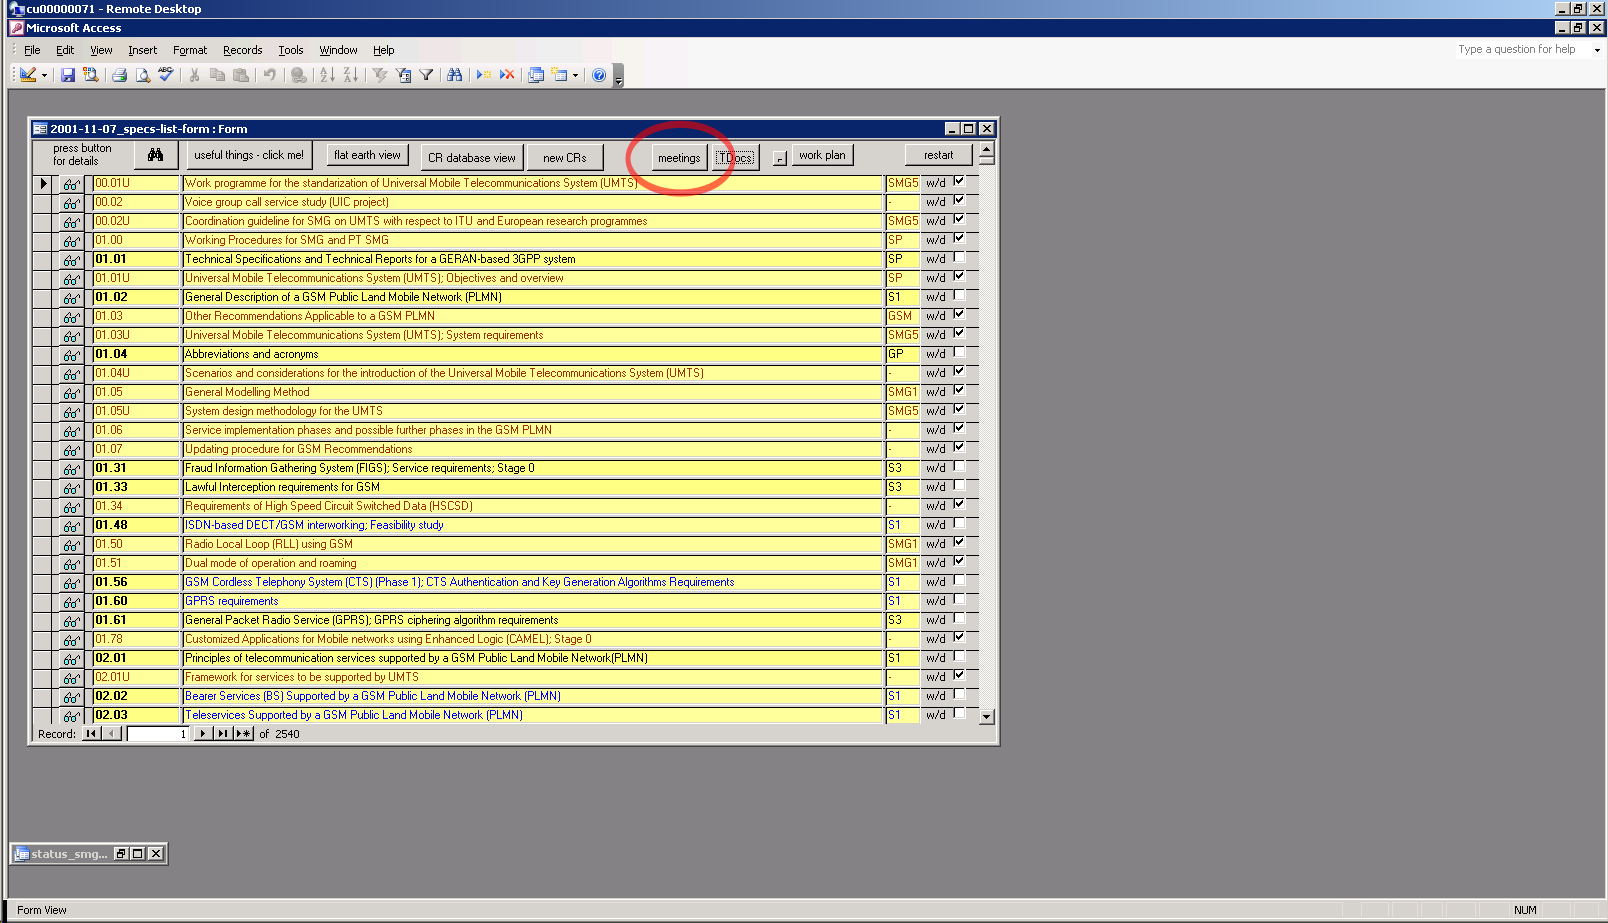Click the Find binoculars toolbar icon
This screenshot has width=1608, height=923.
point(455,75)
